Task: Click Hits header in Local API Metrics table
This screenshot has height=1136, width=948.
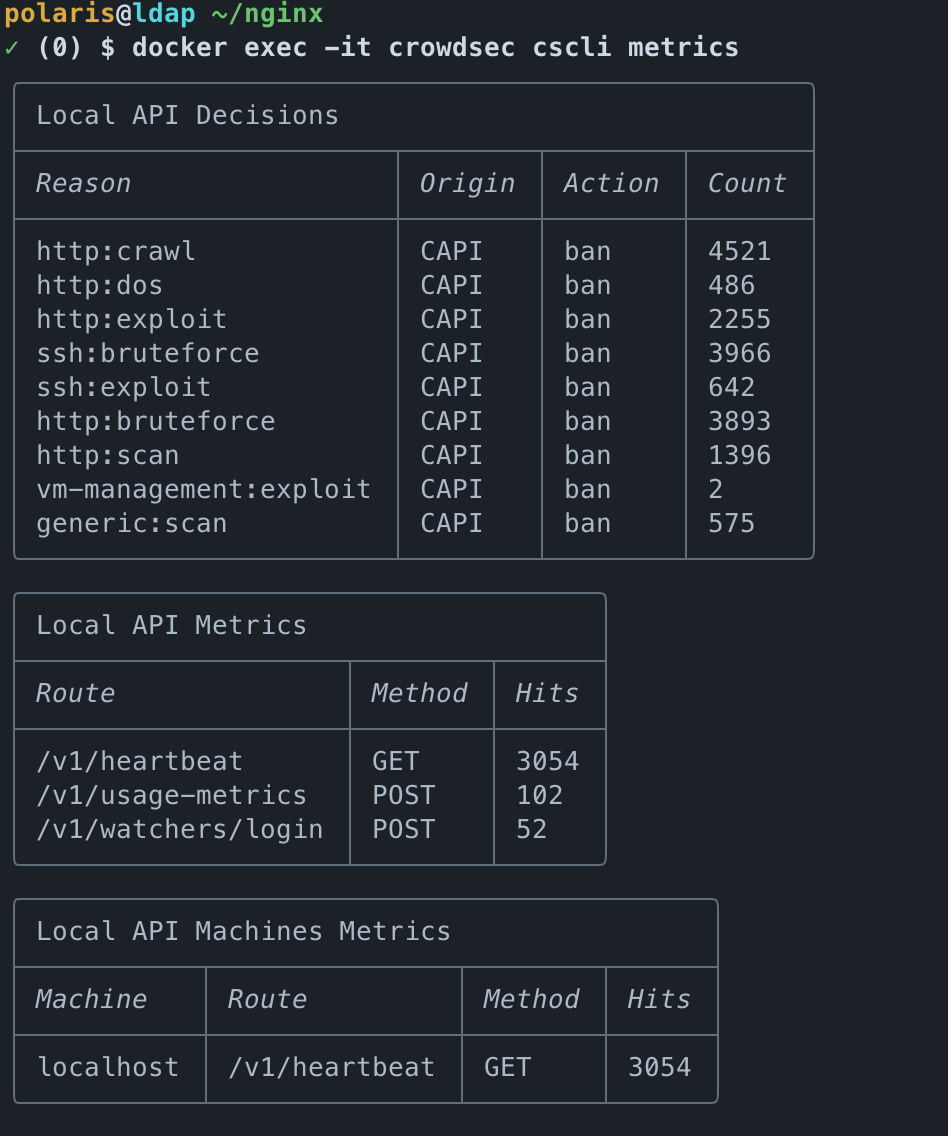Action: pyautogui.click(x=547, y=694)
